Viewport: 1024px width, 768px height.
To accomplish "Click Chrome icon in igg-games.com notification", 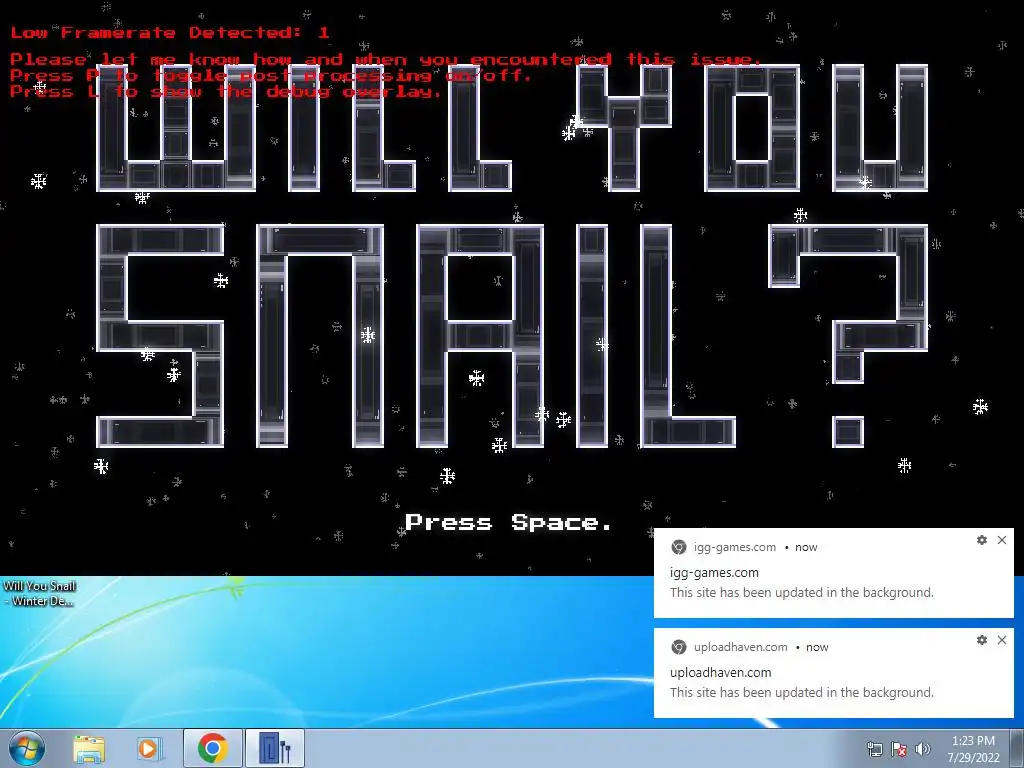I will (679, 547).
